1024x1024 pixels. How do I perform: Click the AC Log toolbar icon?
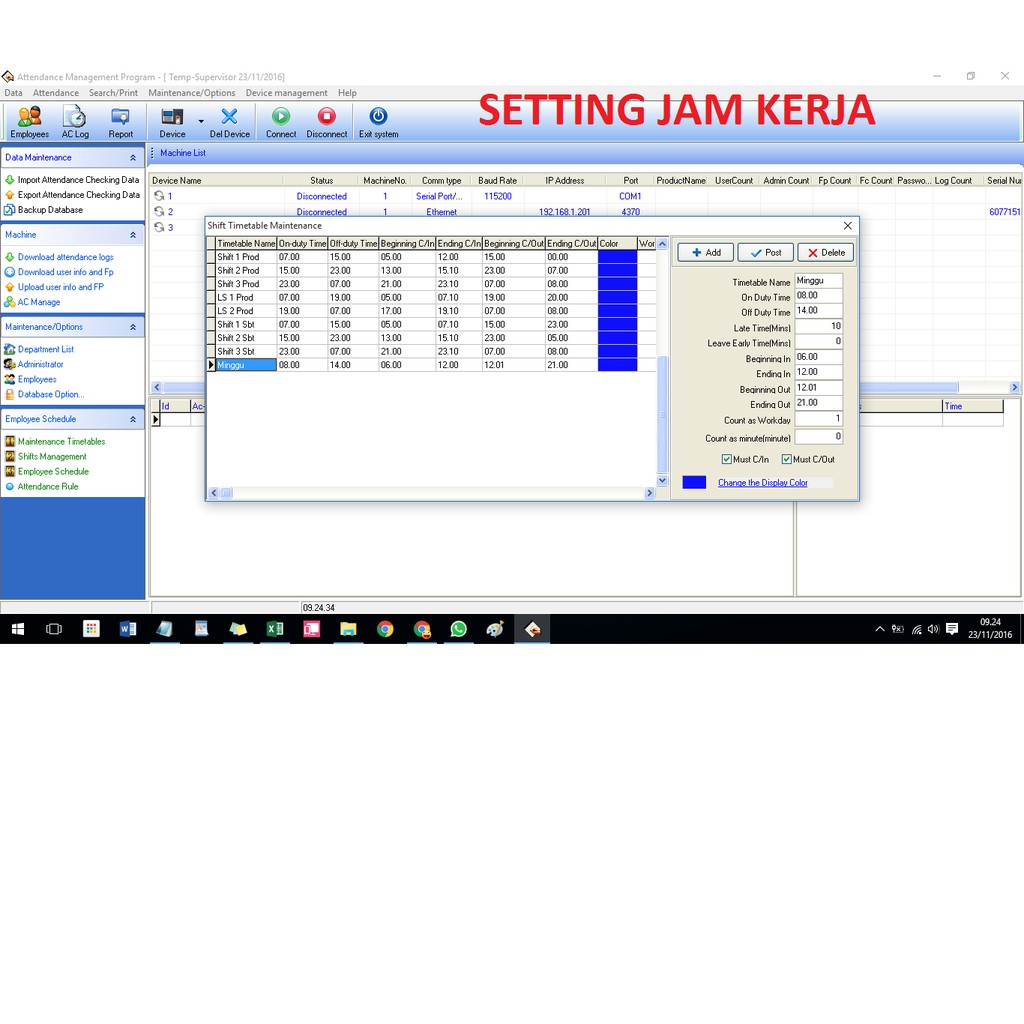click(75, 122)
